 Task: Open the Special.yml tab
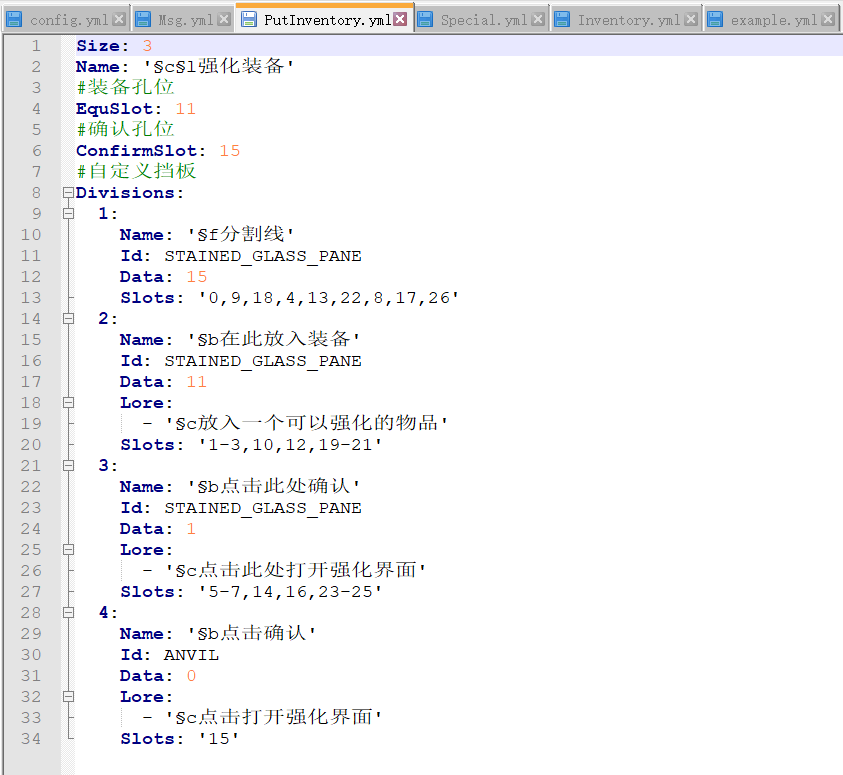pyautogui.click(x=482, y=20)
